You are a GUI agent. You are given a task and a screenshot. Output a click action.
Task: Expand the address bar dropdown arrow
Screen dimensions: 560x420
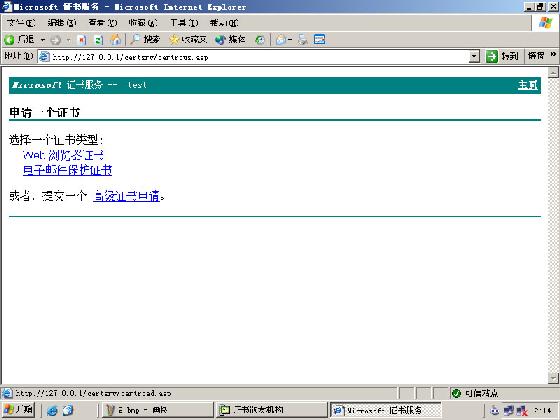click(x=474, y=56)
